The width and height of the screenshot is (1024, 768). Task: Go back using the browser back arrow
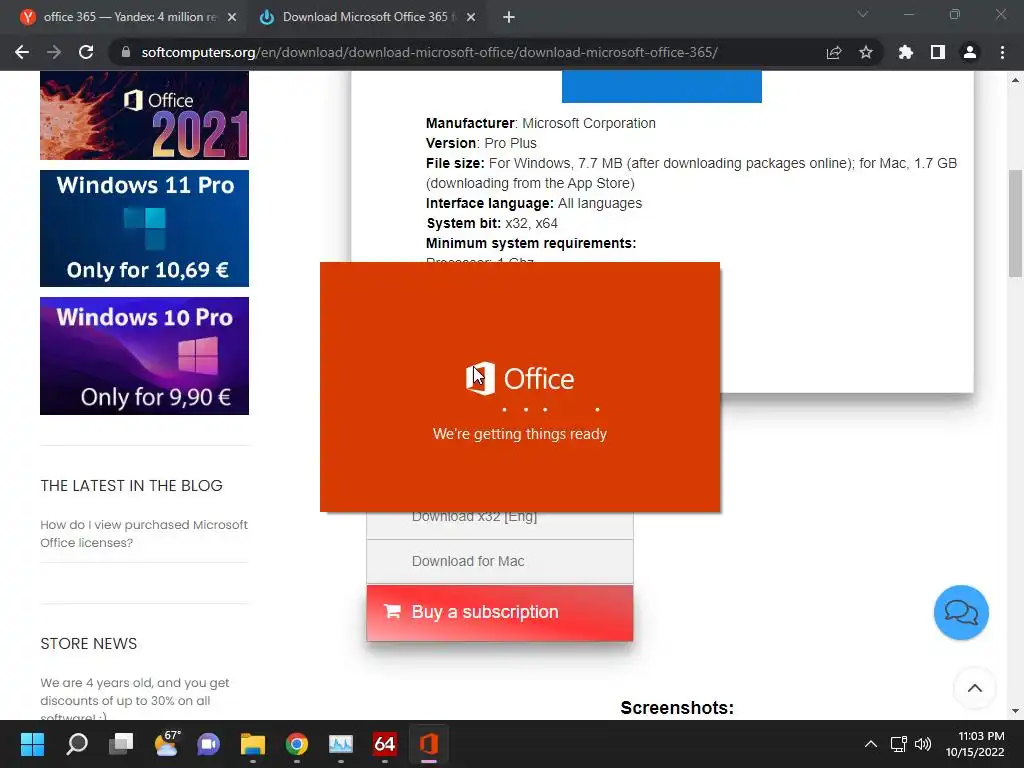[22, 52]
